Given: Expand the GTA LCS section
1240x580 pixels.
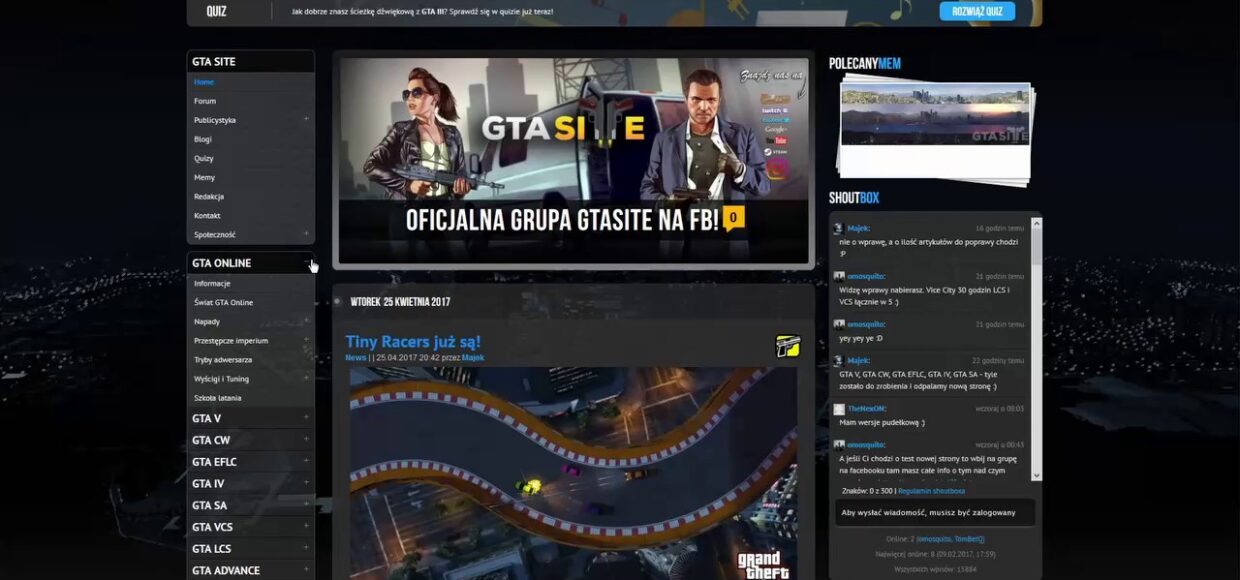Looking at the screenshot, I should (x=307, y=549).
